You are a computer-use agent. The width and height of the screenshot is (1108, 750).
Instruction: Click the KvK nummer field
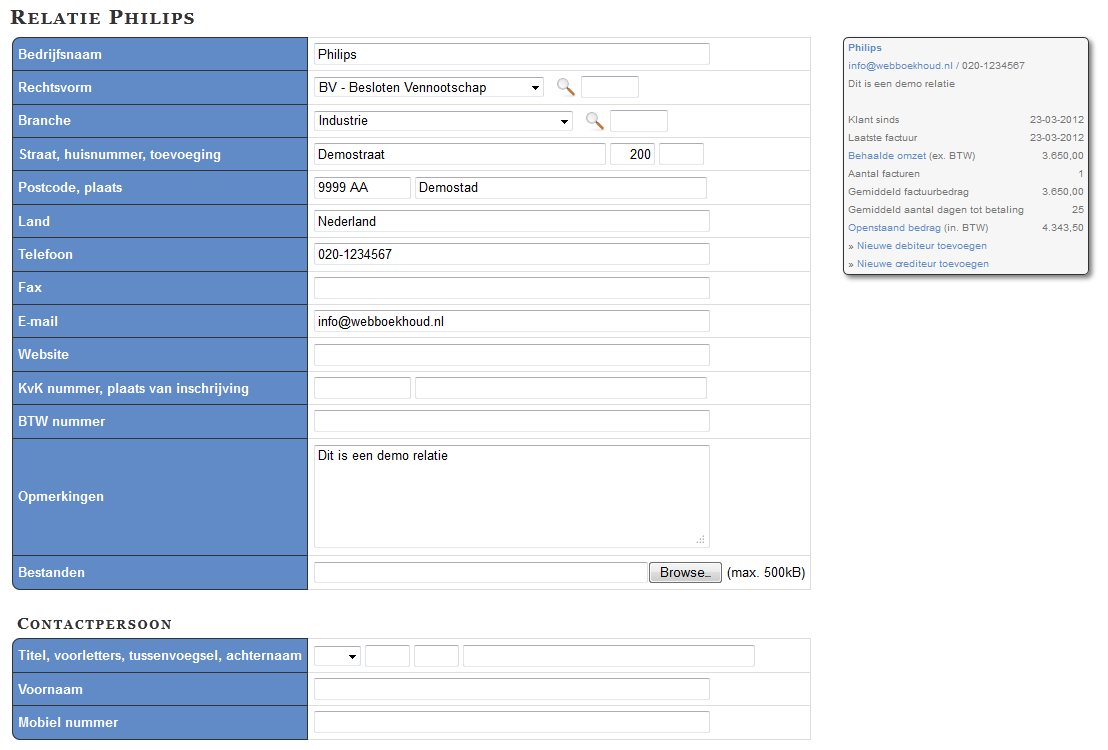pyautogui.click(x=363, y=388)
